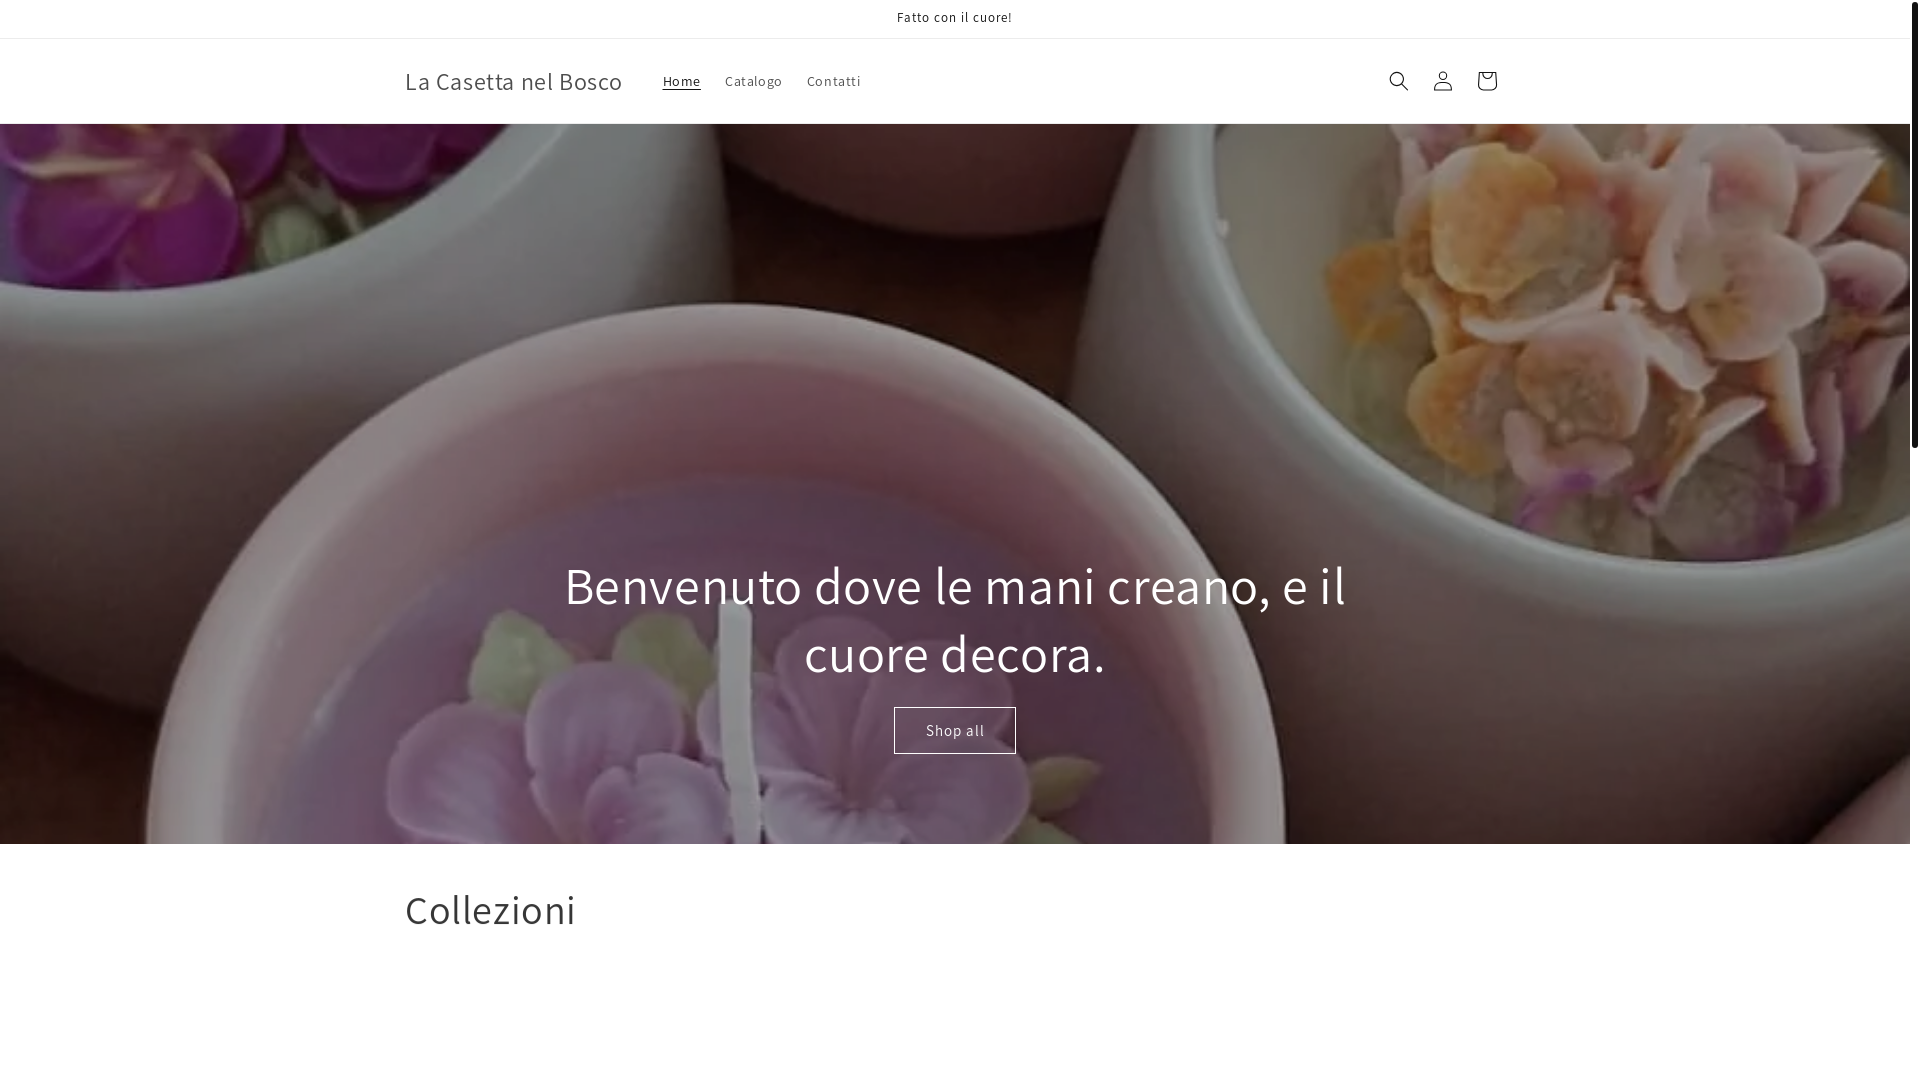Image resolution: width=1920 pixels, height=1080 pixels.
Task: Open the shopping cart icon
Action: tap(1486, 81)
